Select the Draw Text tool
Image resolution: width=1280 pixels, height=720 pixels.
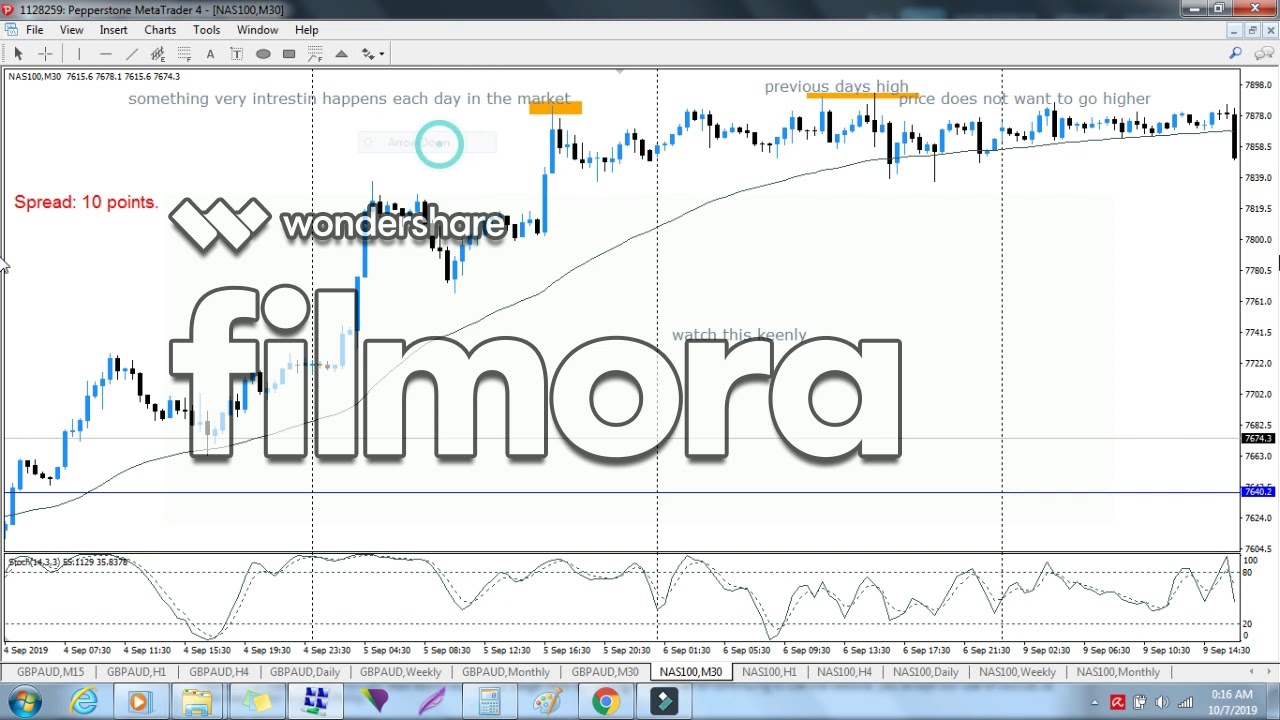[210, 54]
